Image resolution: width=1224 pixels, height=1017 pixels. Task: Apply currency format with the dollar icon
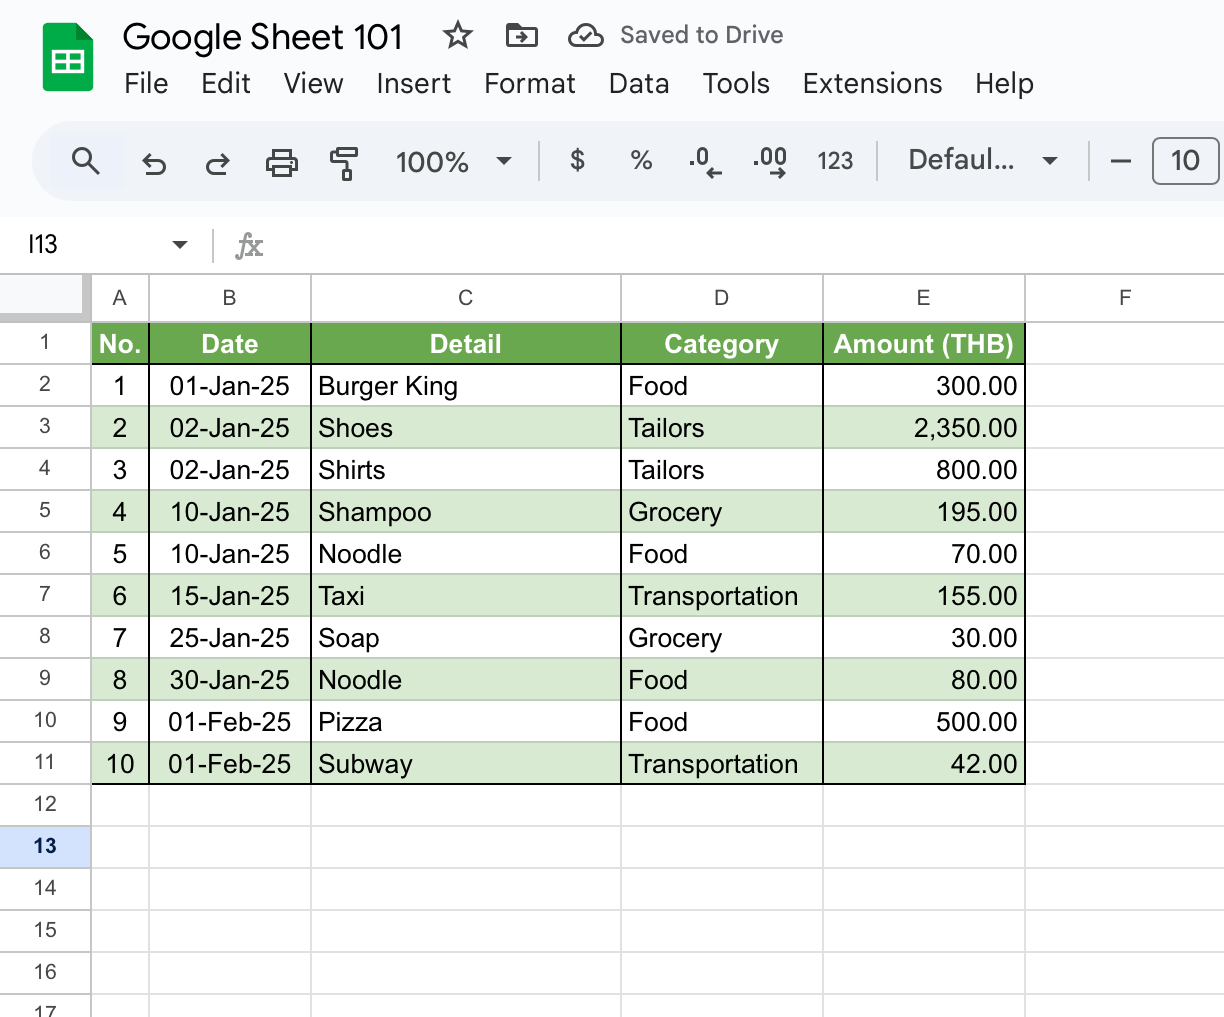point(576,160)
